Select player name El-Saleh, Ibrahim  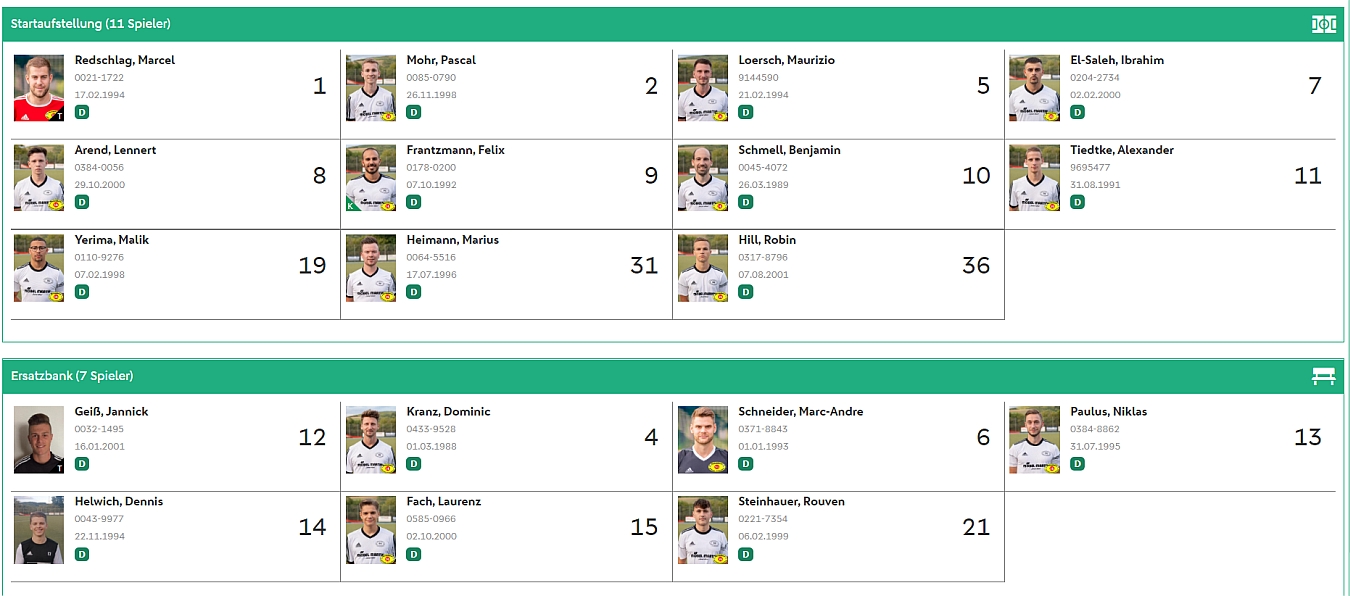(x=1117, y=60)
